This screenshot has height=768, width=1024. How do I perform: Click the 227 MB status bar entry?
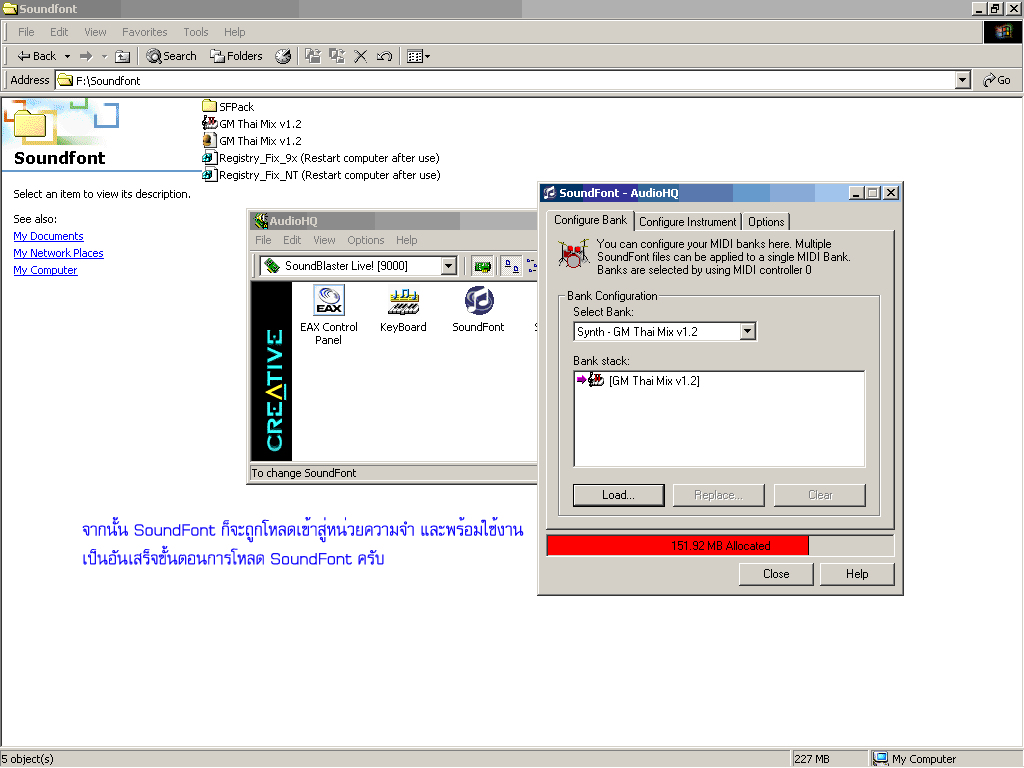(812, 759)
